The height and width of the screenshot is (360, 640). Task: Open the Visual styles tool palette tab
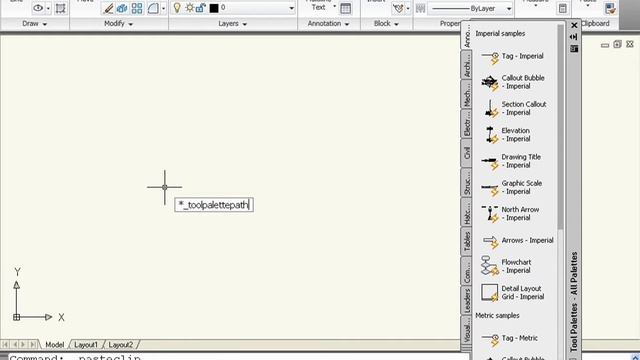point(467,331)
